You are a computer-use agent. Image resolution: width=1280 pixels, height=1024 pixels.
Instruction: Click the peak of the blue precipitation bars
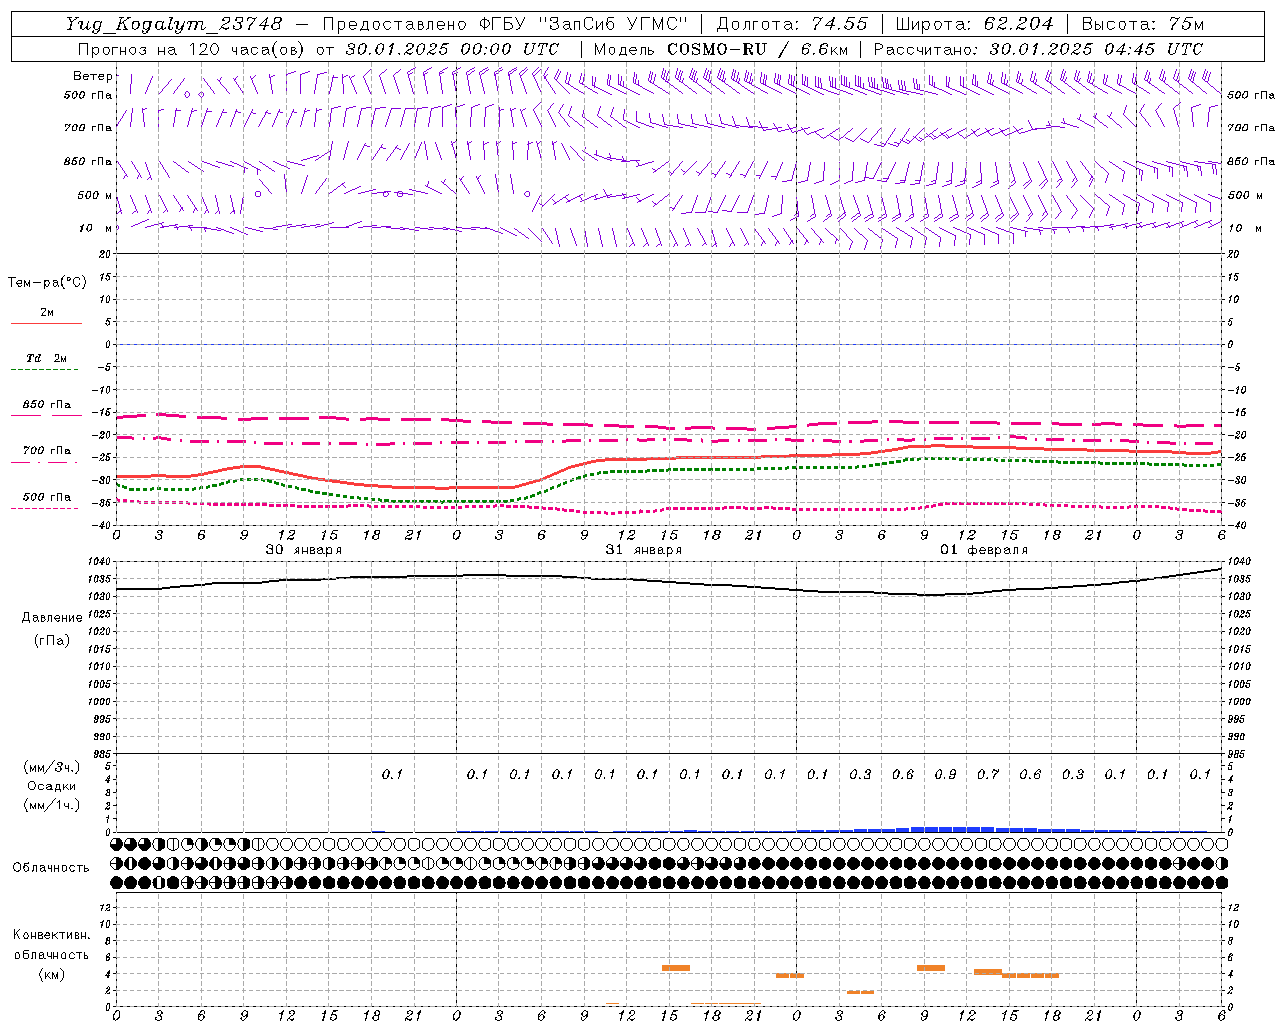pyautogui.click(x=952, y=829)
